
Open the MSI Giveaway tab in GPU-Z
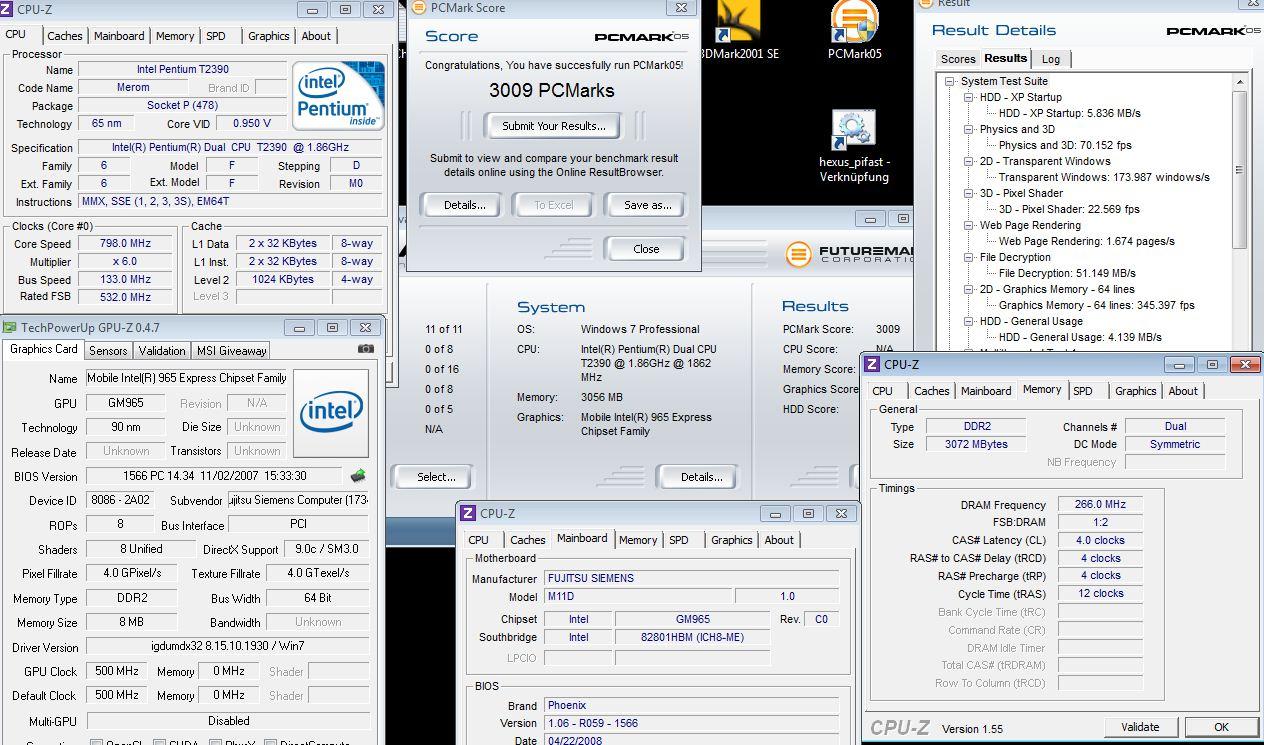tap(231, 350)
